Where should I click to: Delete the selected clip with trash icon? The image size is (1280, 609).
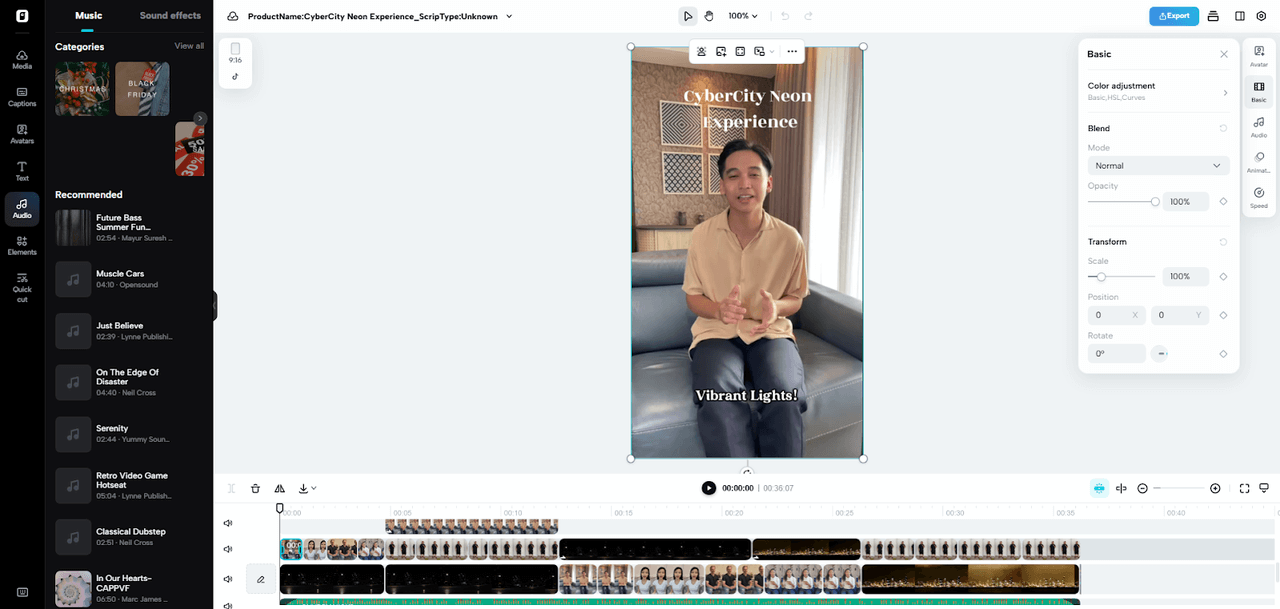(x=256, y=488)
